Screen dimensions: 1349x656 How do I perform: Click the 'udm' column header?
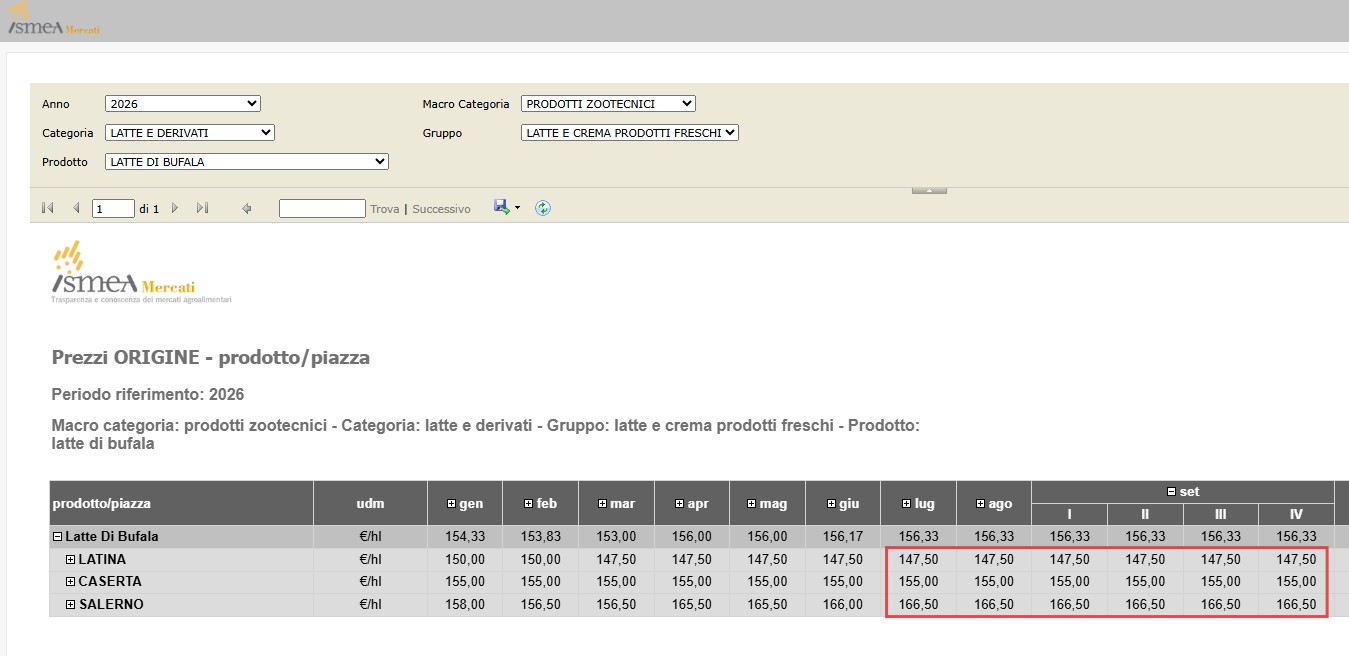coord(370,504)
